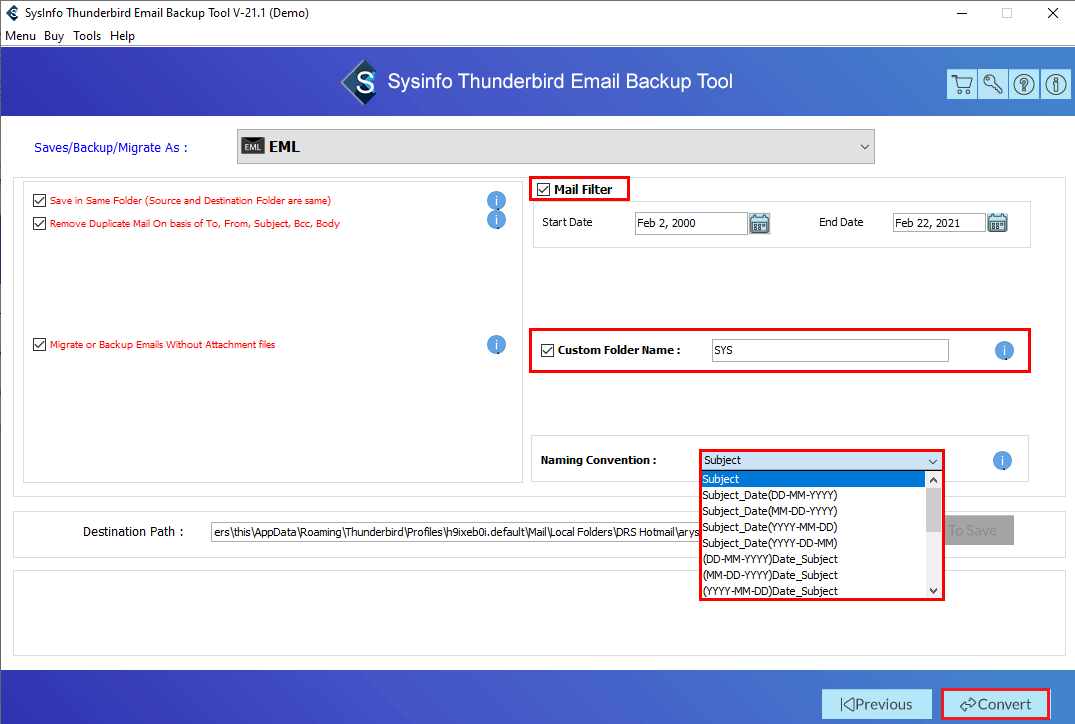
Task: Click the naming list scrollbar thumb
Action: 933,509
